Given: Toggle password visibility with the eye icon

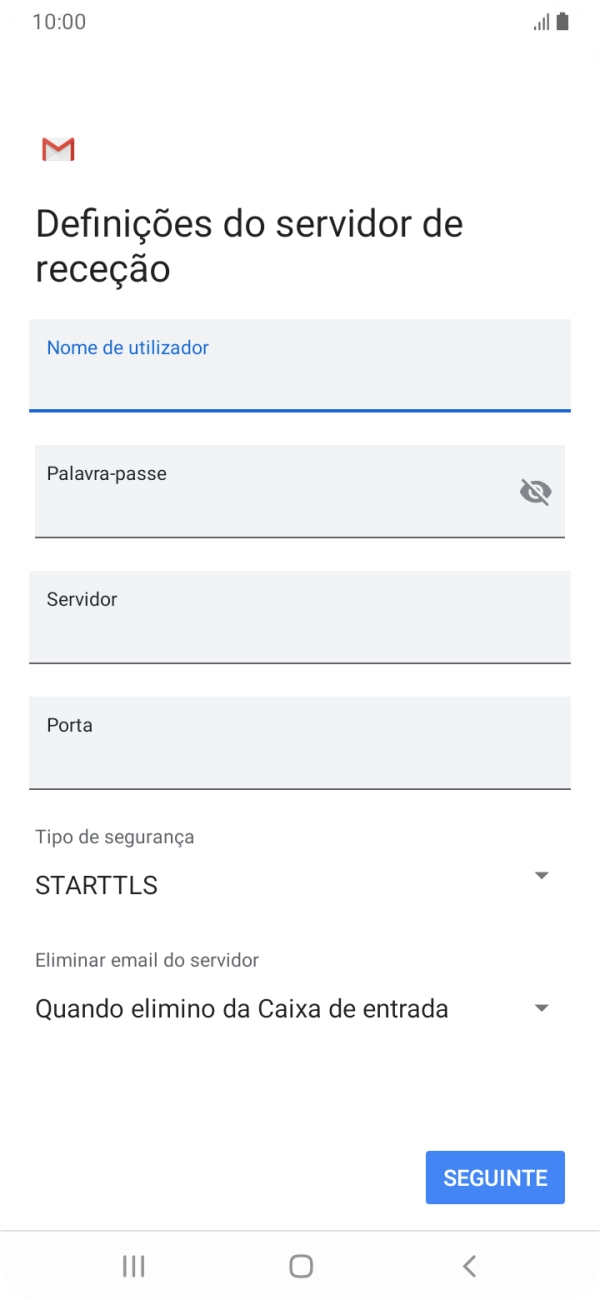Looking at the screenshot, I should [x=538, y=492].
